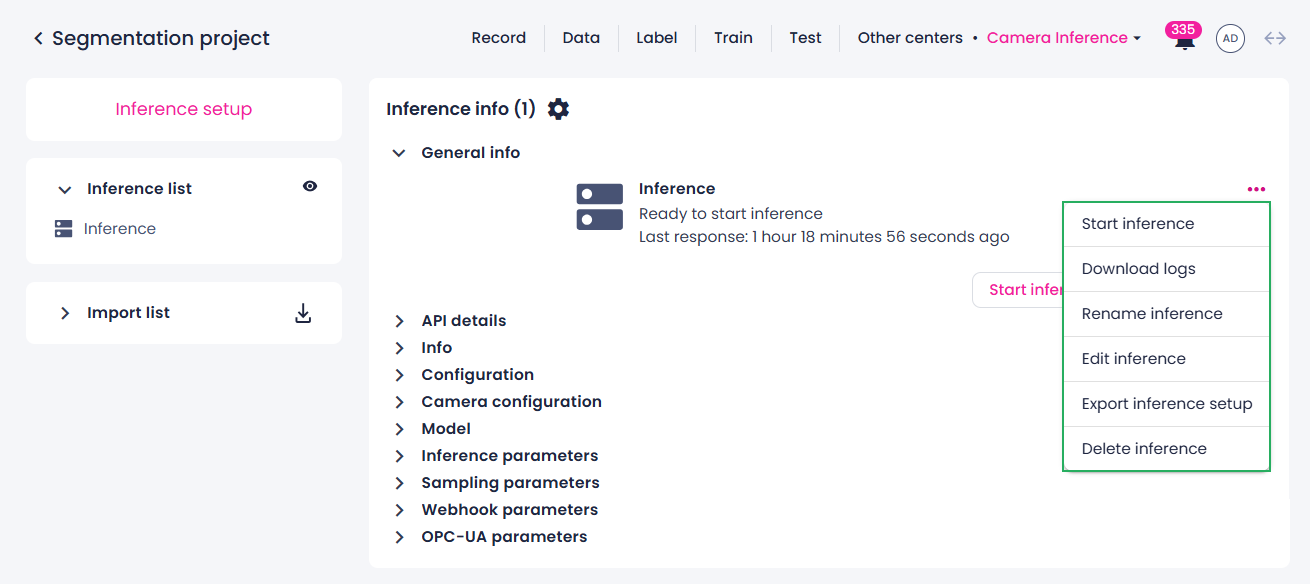This screenshot has height=584, width=1310.
Task: Open Inference info settings gear
Action: (x=559, y=109)
